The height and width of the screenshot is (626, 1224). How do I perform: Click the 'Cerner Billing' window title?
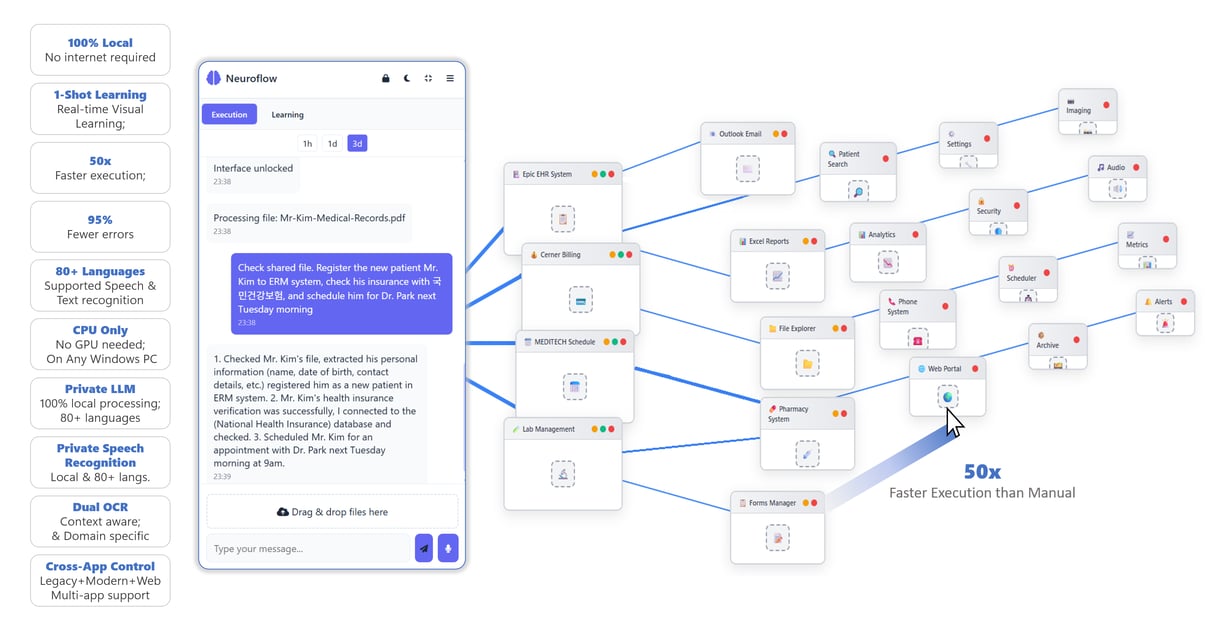click(x=558, y=255)
